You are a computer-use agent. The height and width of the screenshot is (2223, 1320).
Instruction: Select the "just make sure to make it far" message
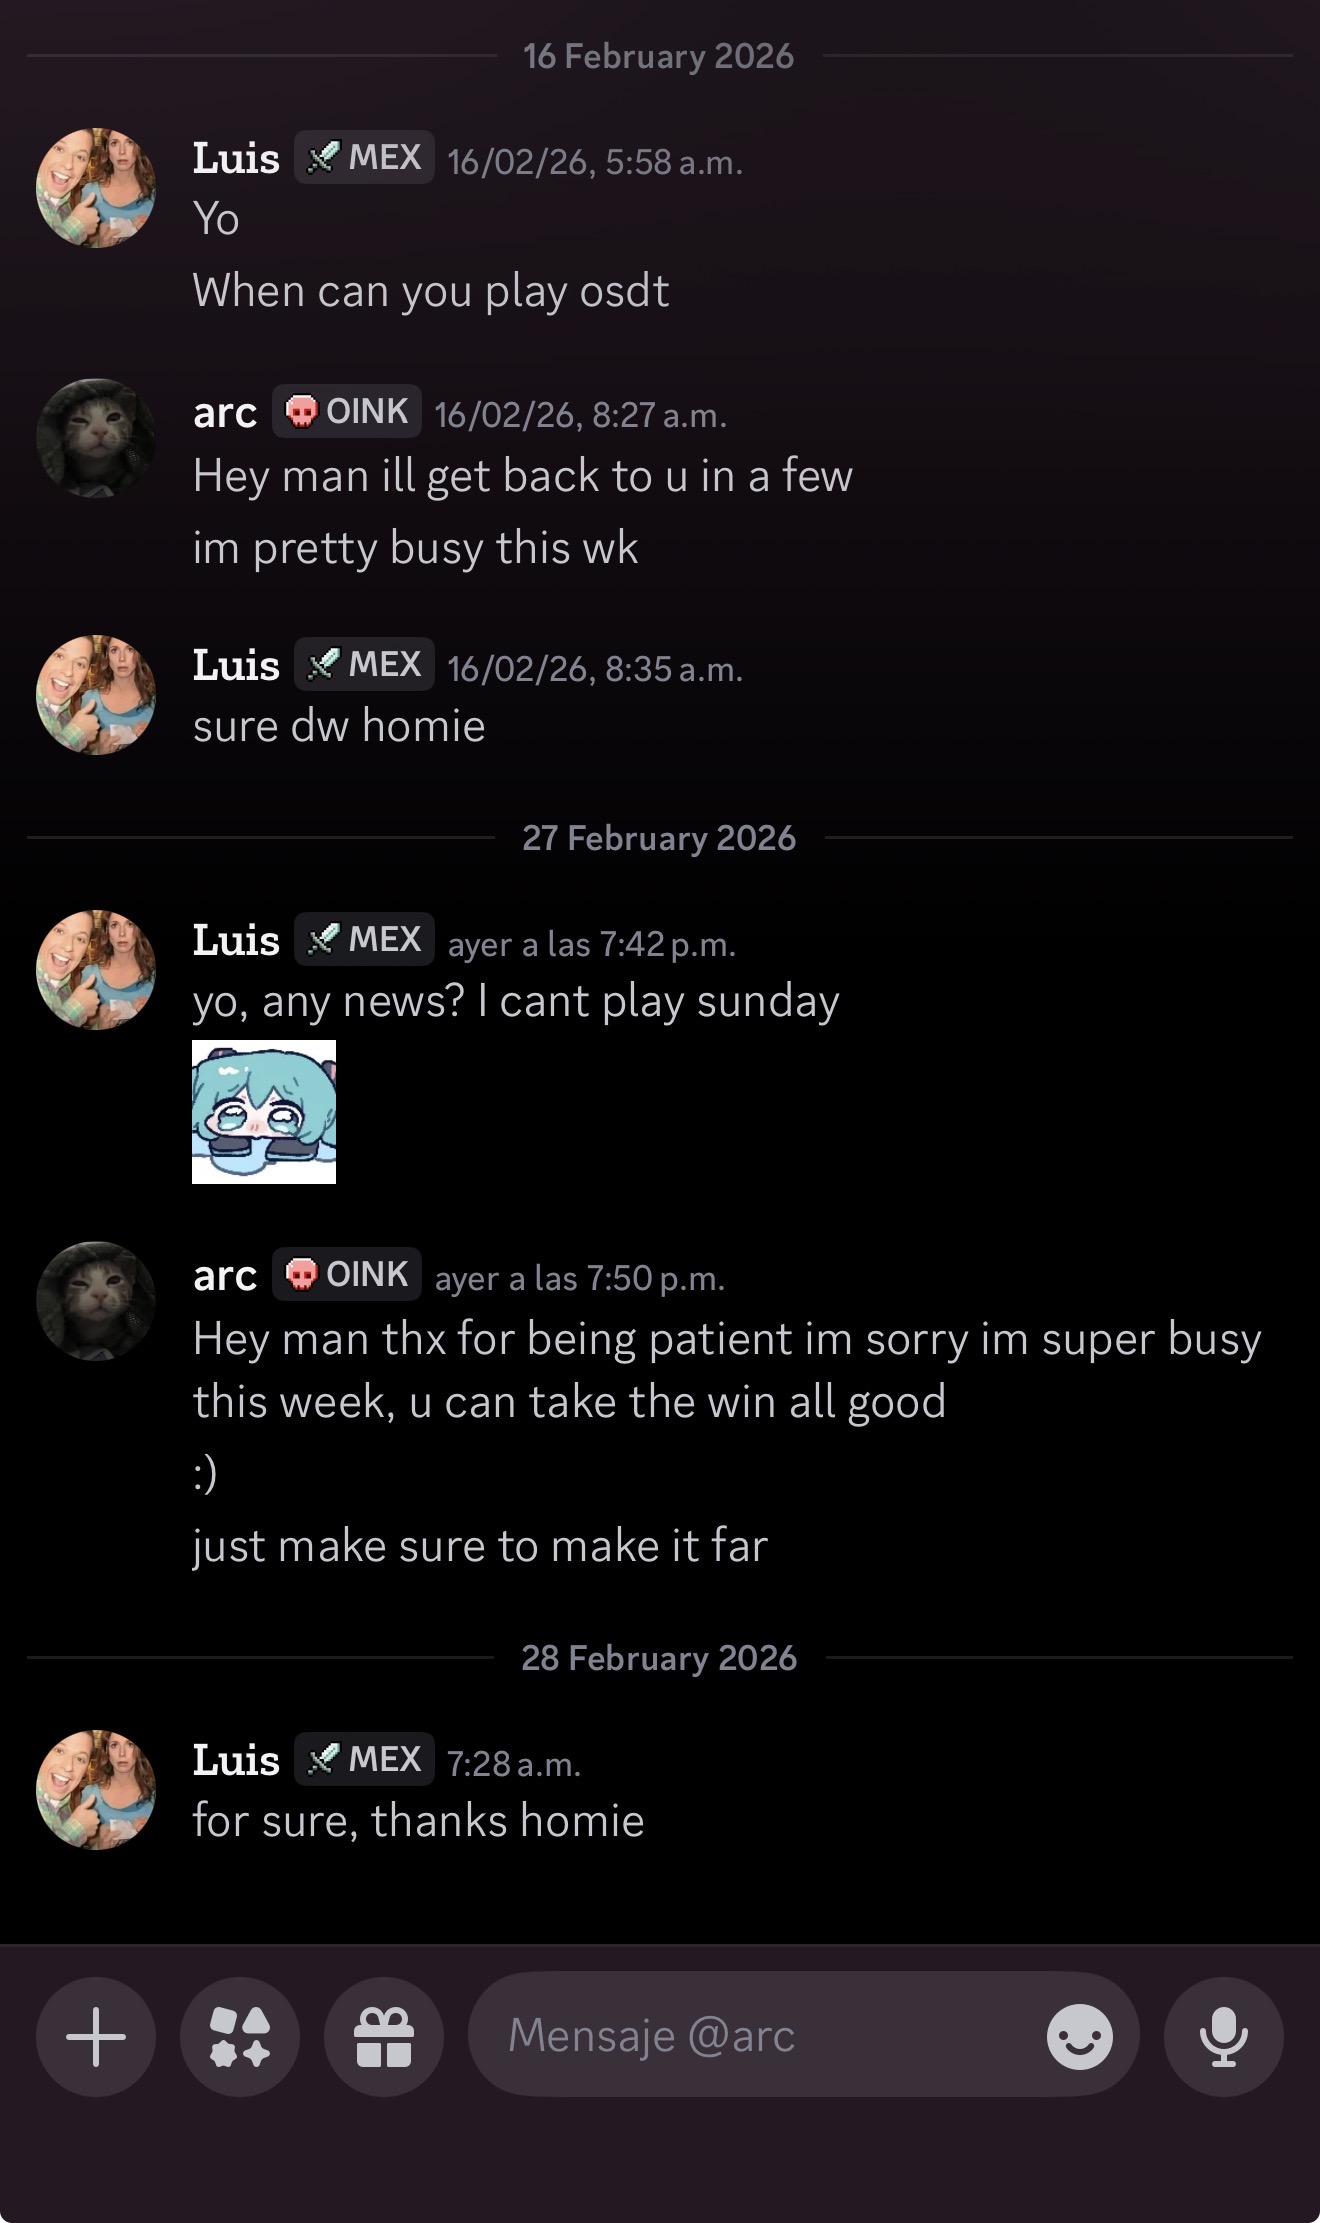(480, 1546)
